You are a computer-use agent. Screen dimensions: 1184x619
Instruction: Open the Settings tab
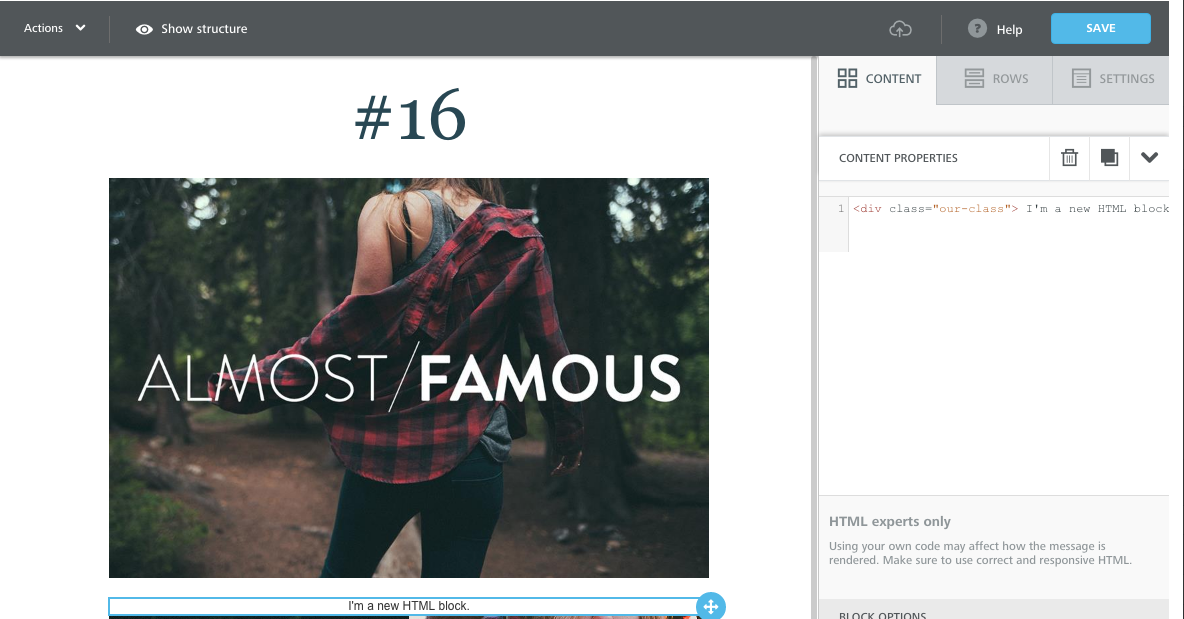point(1112,79)
